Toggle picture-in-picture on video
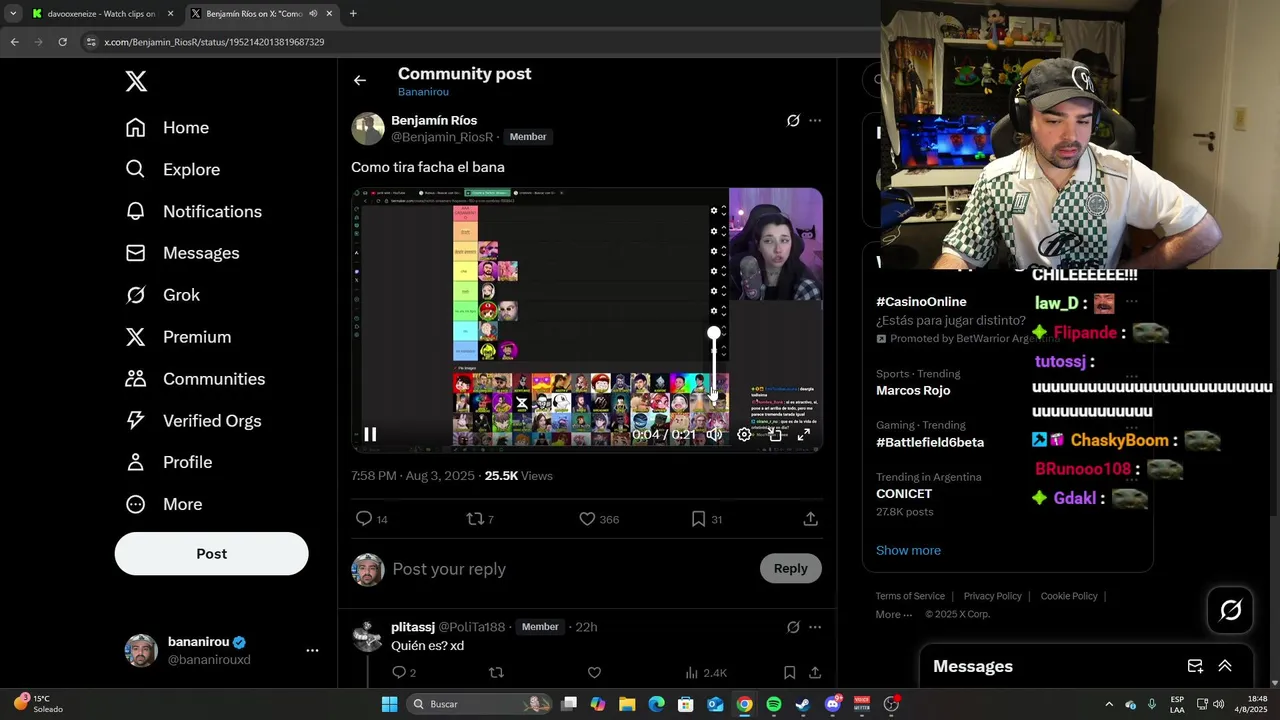This screenshot has width=1280, height=720. (x=774, y=434)
